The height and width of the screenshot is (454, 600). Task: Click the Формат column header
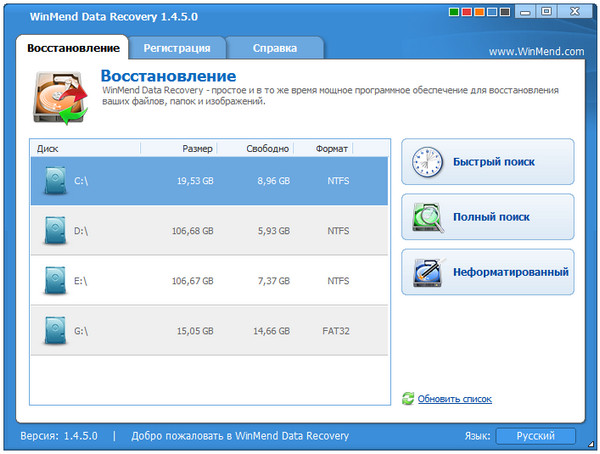[331, 149]
